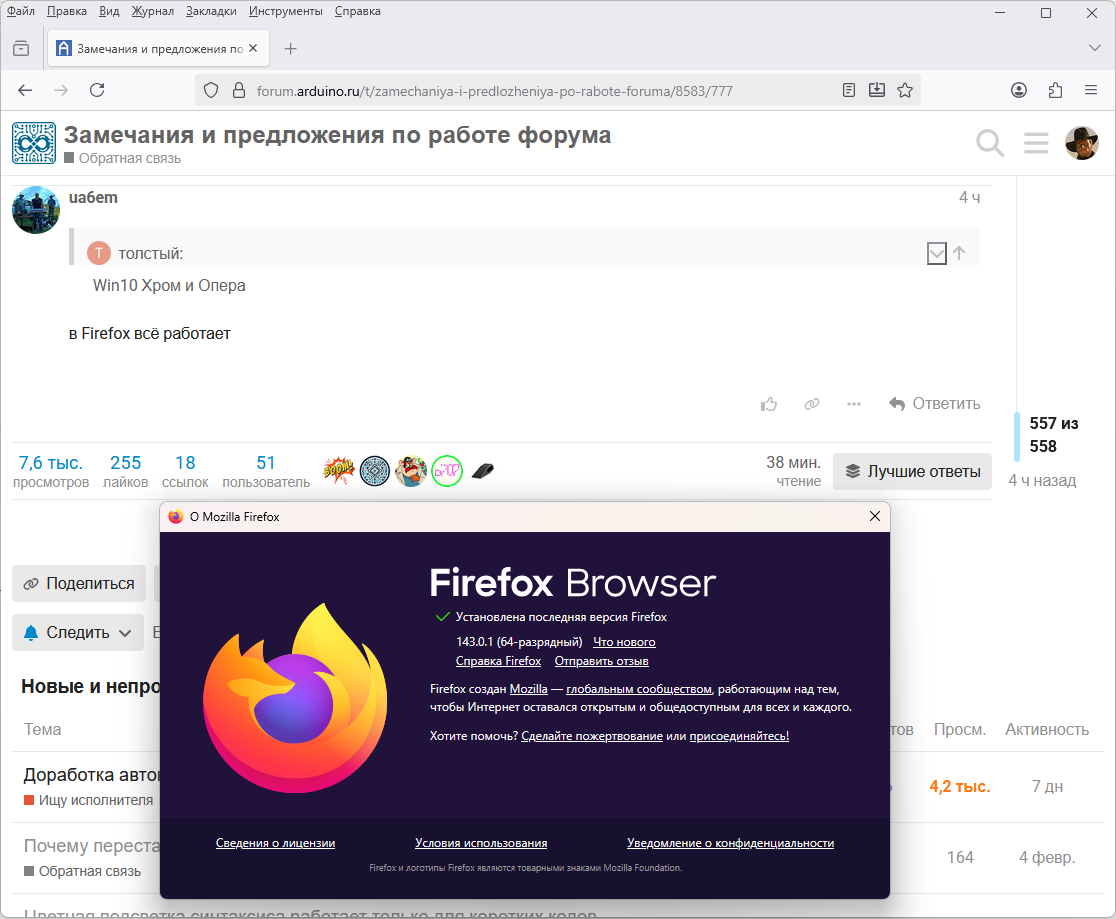
Task: Reload the page with refresh icon
Action: (x=97, y=90)
